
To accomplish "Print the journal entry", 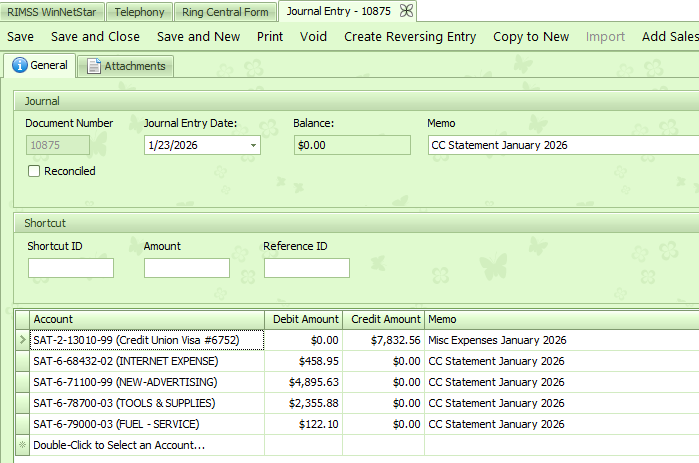I will 270,37.
